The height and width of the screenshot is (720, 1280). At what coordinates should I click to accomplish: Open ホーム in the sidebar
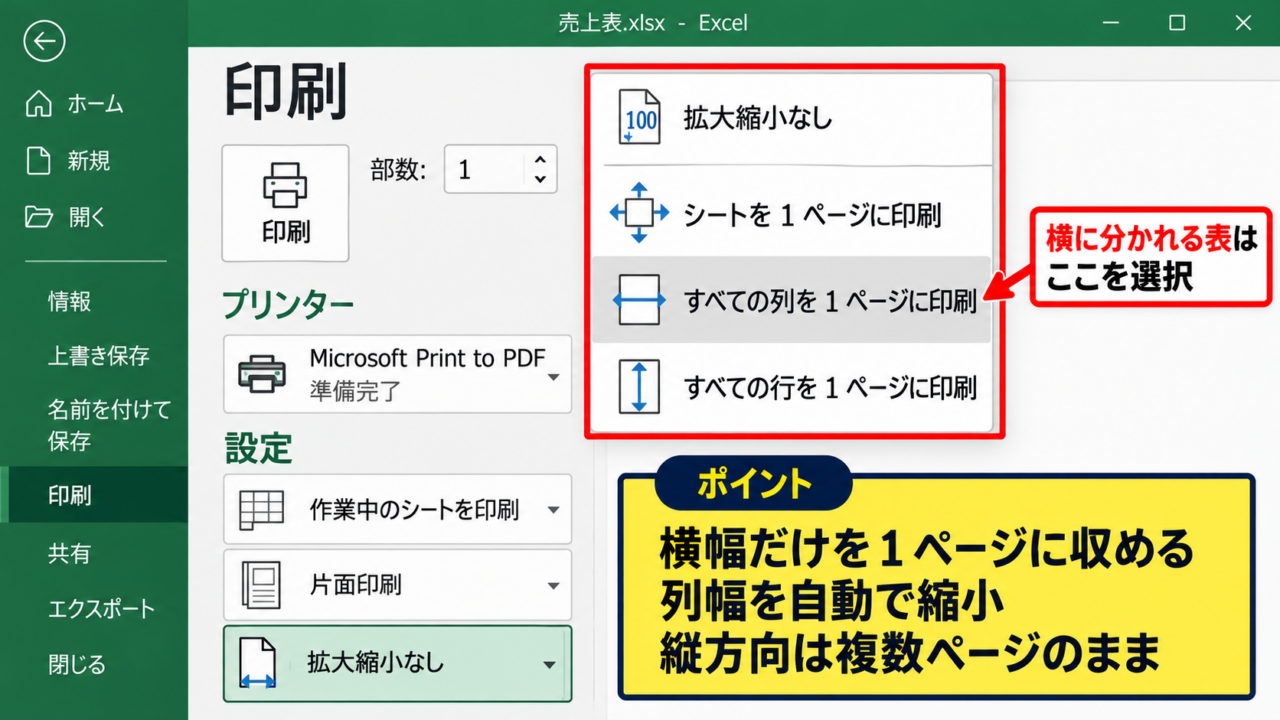point(94,103)
